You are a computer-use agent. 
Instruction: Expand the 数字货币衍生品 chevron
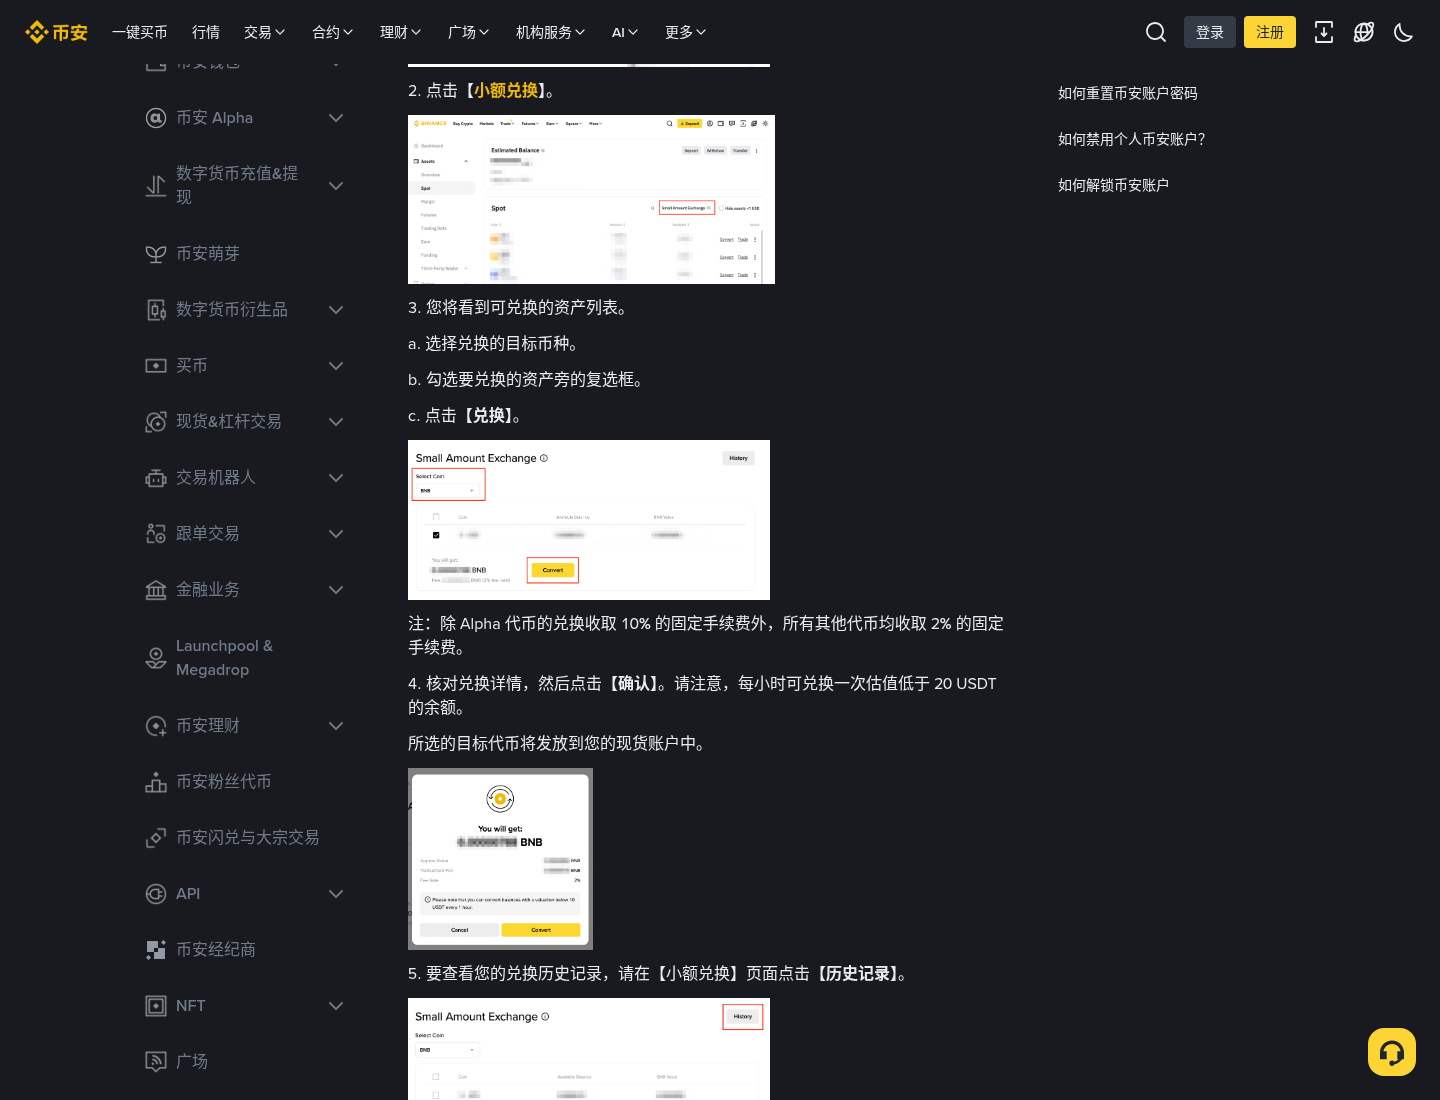click(x=336, y=310)
